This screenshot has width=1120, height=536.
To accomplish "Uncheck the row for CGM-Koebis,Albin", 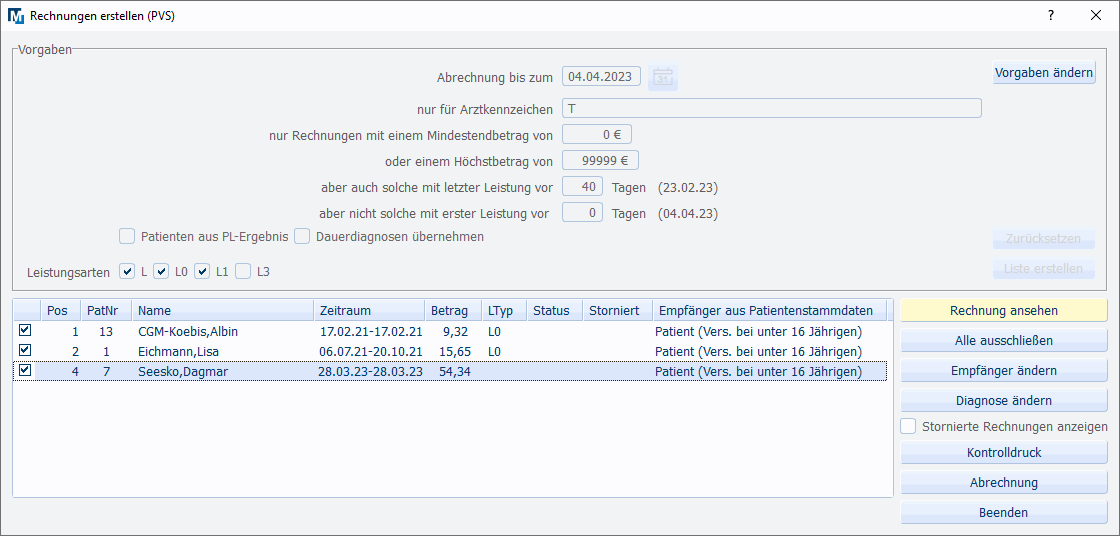I will pos(25,330).
